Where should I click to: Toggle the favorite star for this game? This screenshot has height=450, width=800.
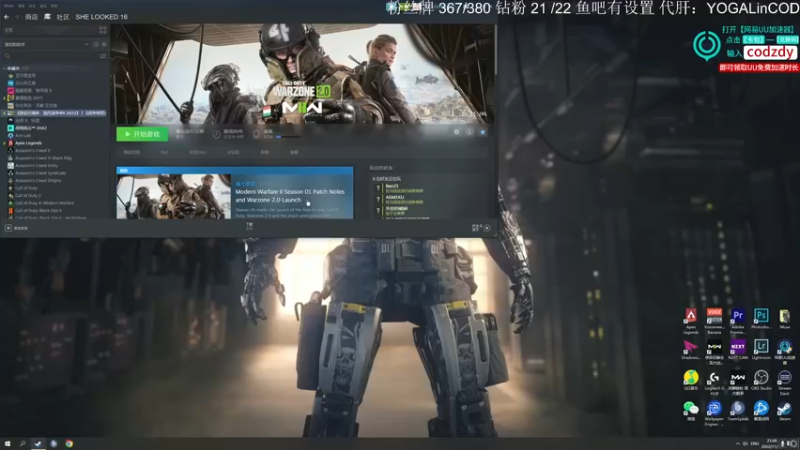tap(483, 132)
